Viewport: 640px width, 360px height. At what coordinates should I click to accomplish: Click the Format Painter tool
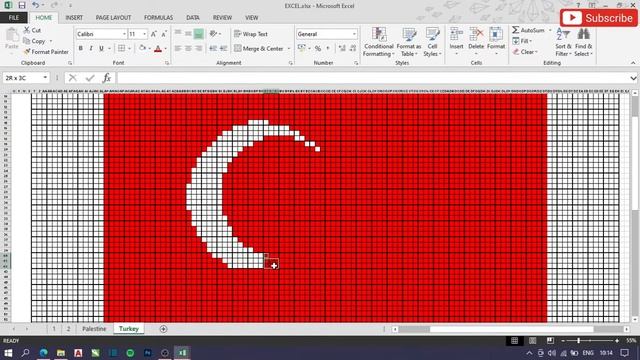pos(46,52)
